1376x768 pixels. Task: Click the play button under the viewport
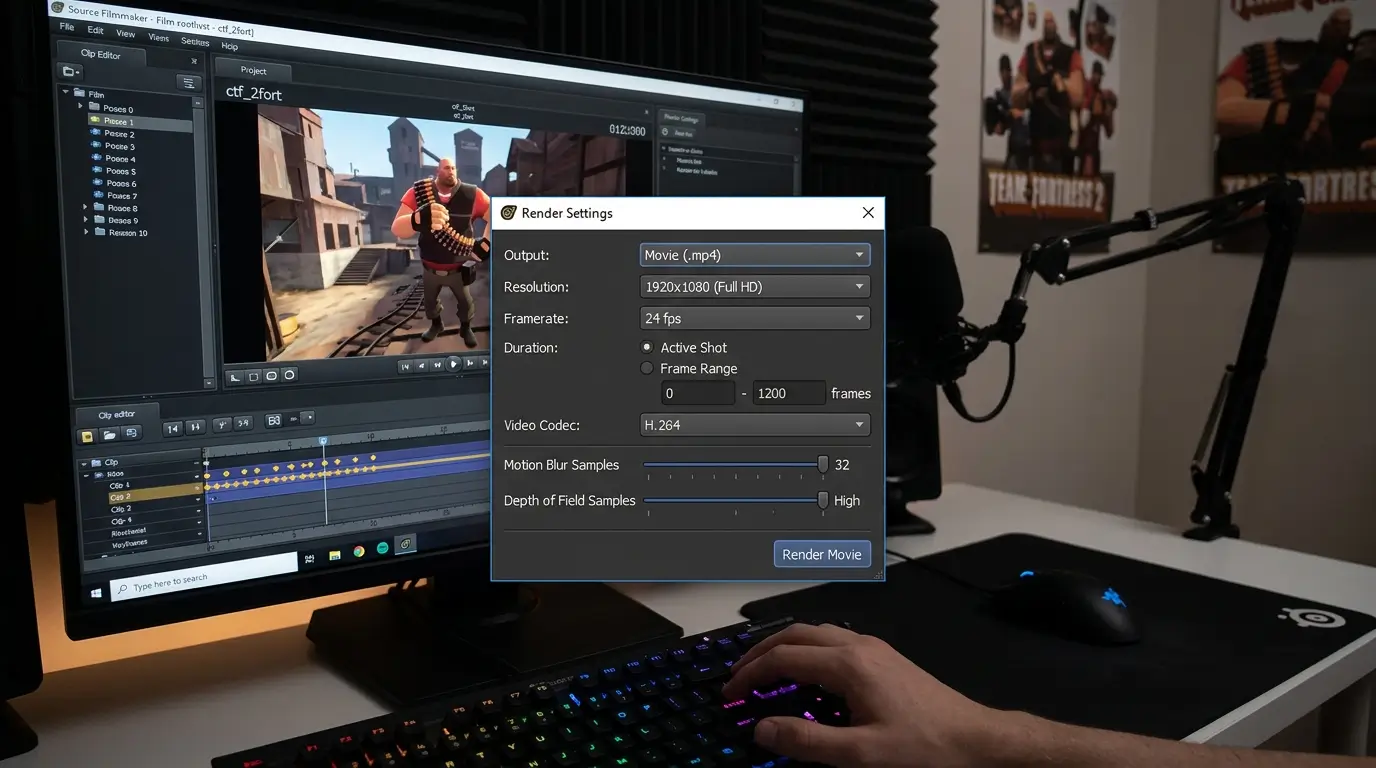(x=453, y=364)
